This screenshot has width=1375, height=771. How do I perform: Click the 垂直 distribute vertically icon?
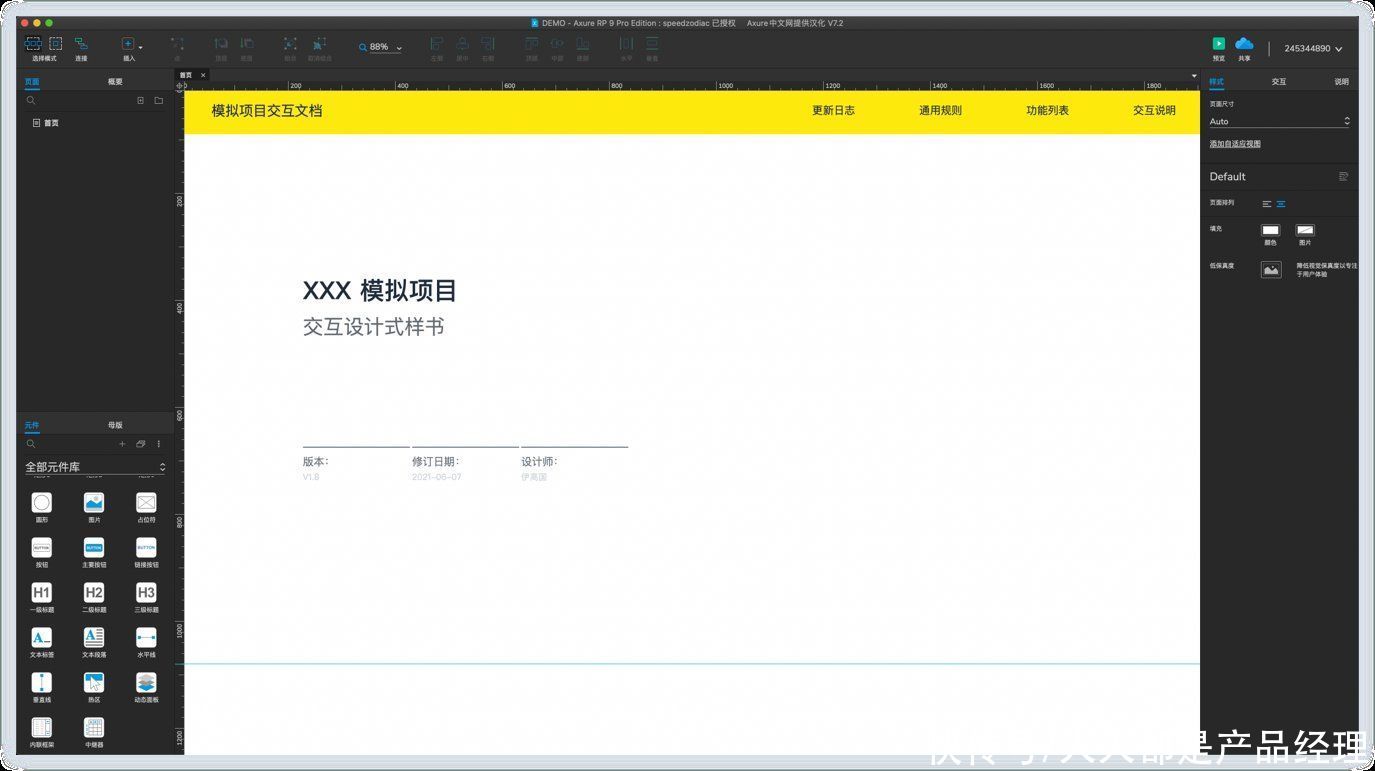click(x=652, y=44)
